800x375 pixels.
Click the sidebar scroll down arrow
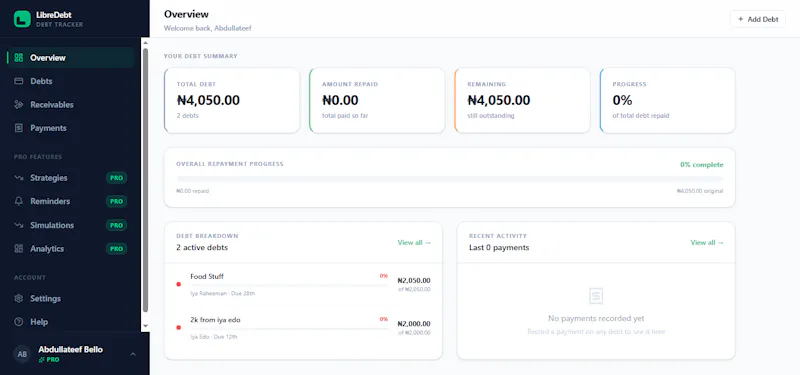click(x=145, y=326)
